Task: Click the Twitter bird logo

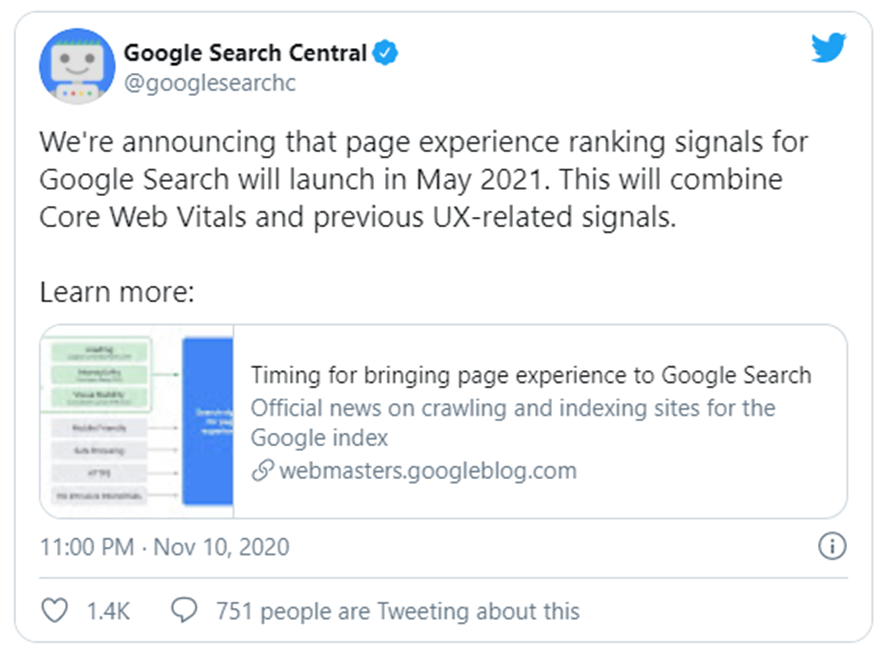Action: (828, 49)
